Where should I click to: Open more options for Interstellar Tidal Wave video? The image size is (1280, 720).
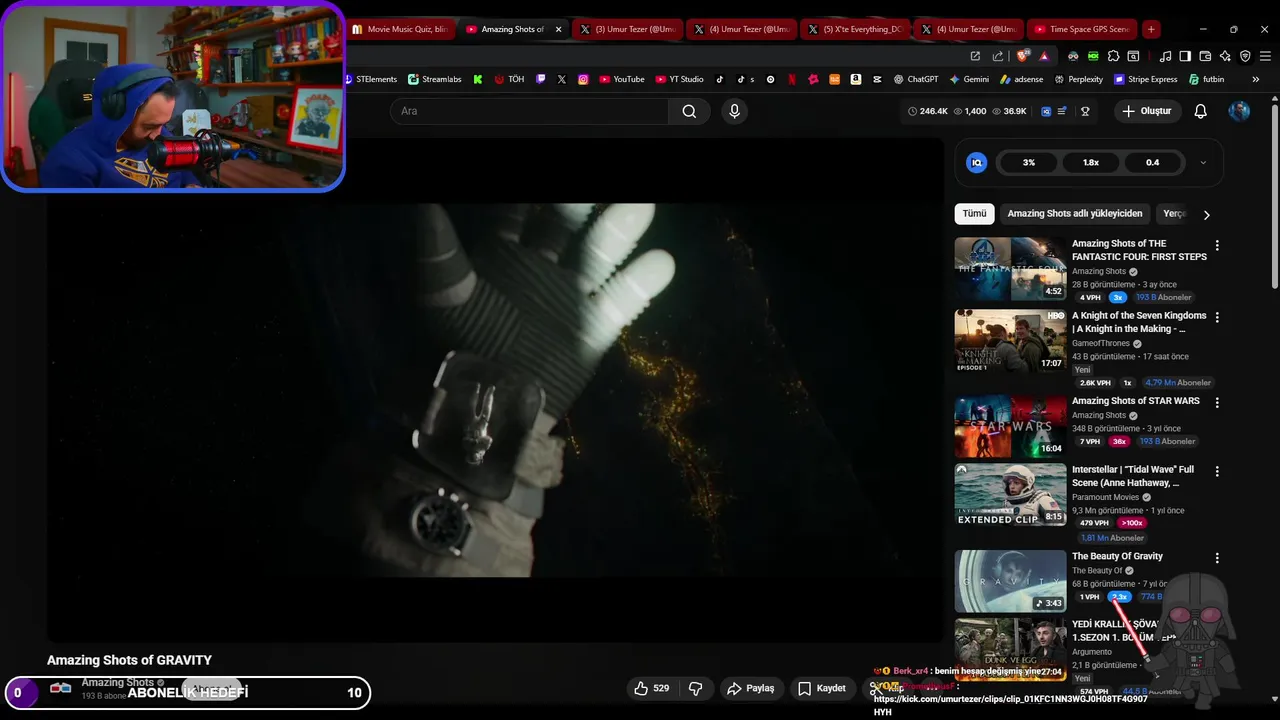tap(1217, 471)
